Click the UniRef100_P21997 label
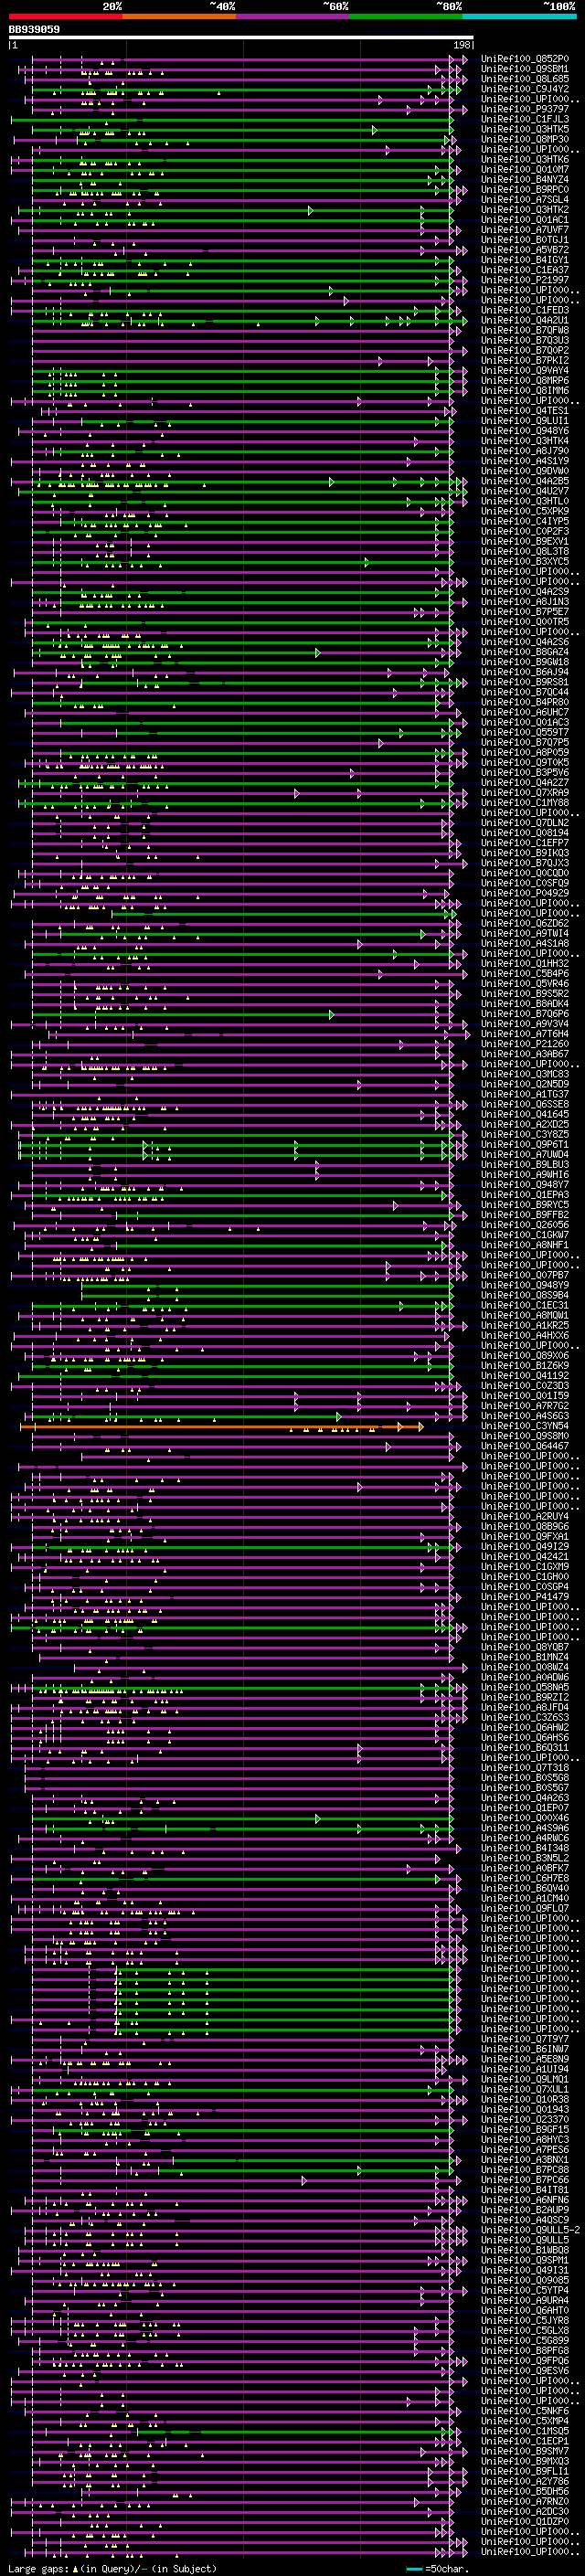Image resolution: width=585 pixels, height=2576 pixels. (x=525, y=280)
